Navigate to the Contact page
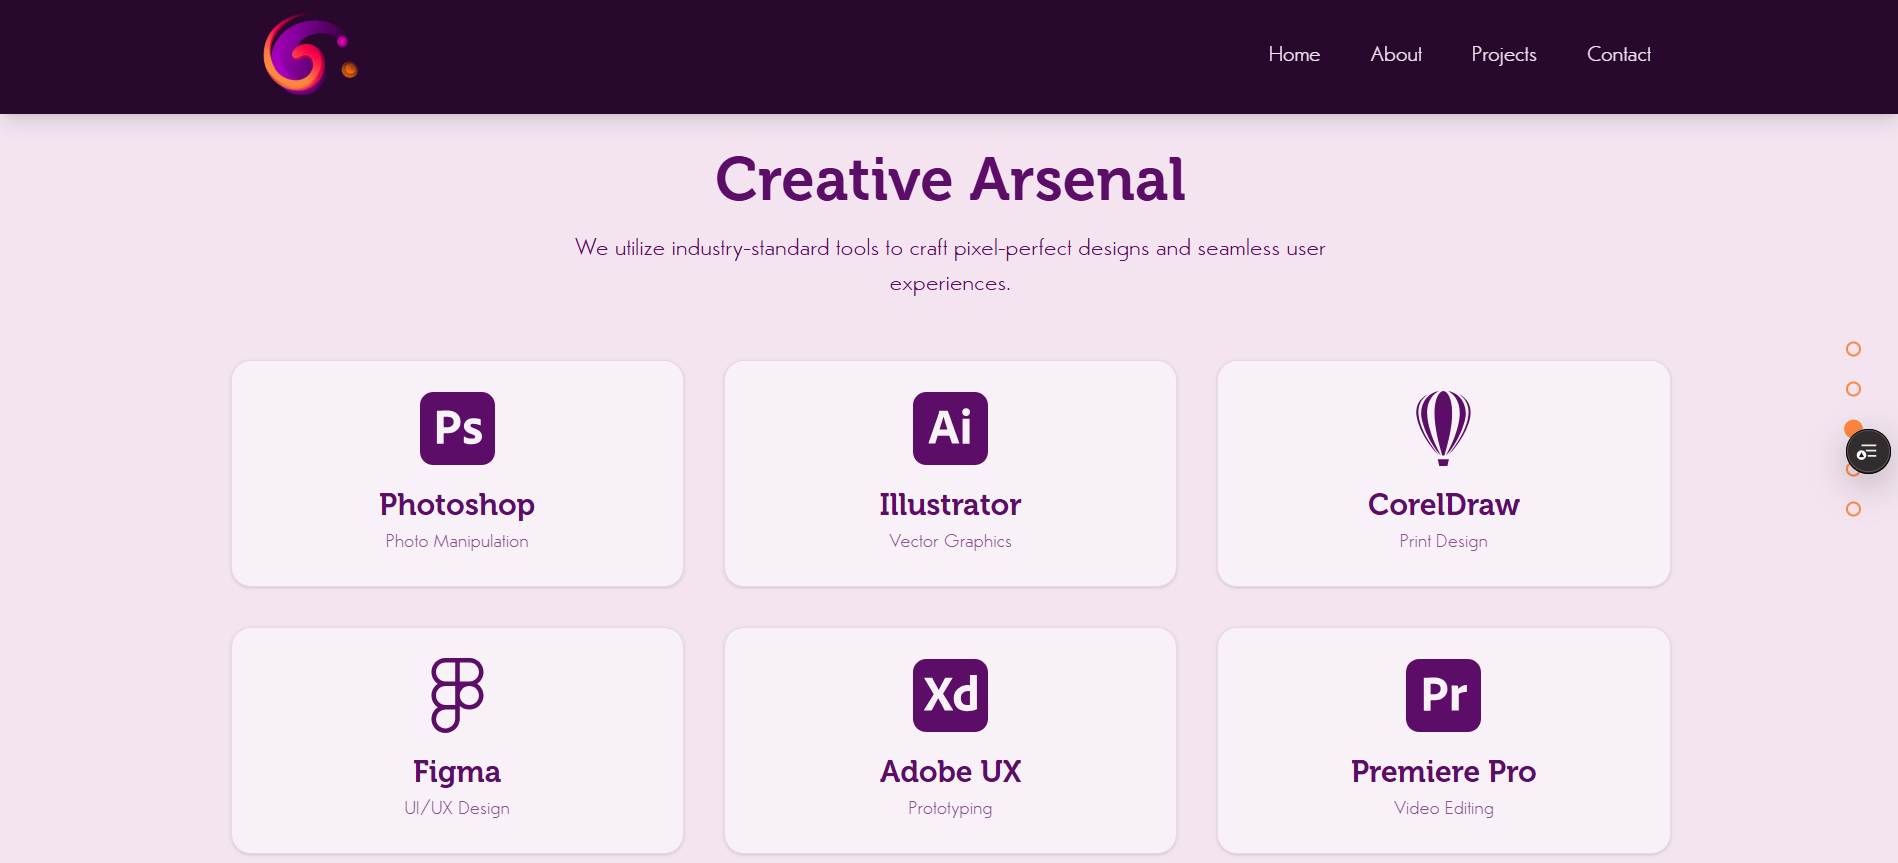This screenshot has height=863, width=1898. click(x=1618, y=55)
